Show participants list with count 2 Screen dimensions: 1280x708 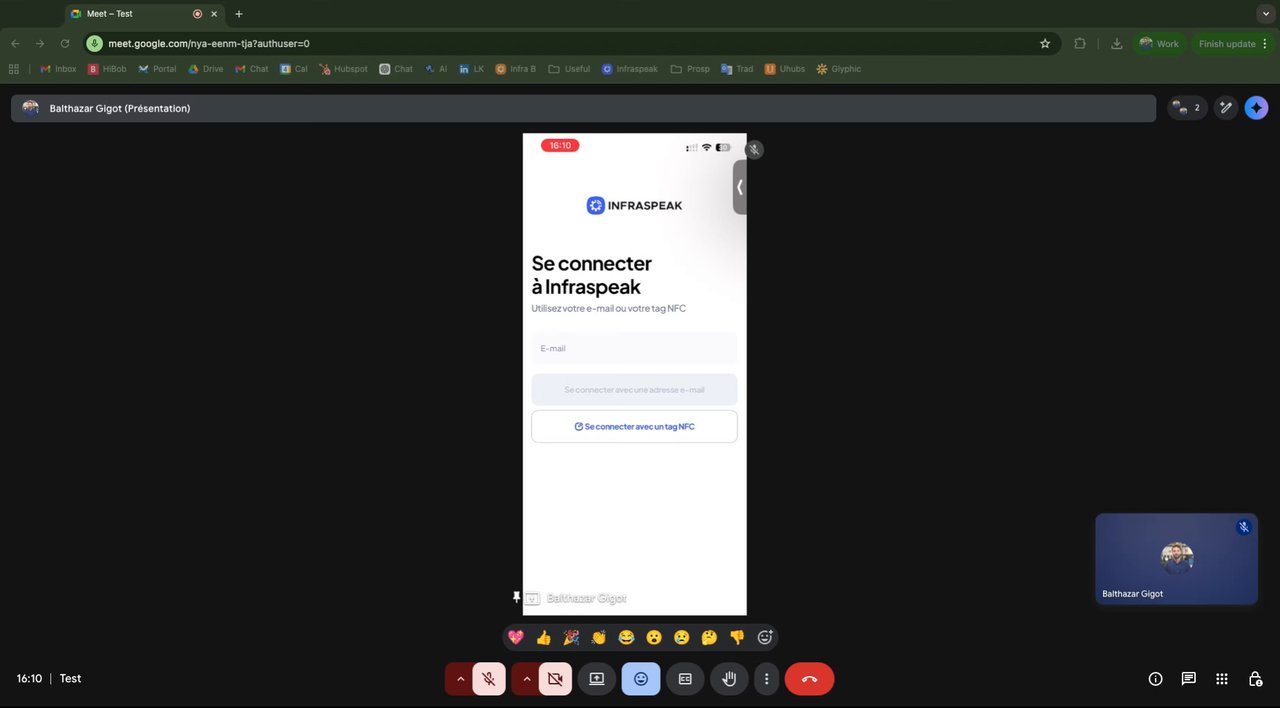point(1187,108)
